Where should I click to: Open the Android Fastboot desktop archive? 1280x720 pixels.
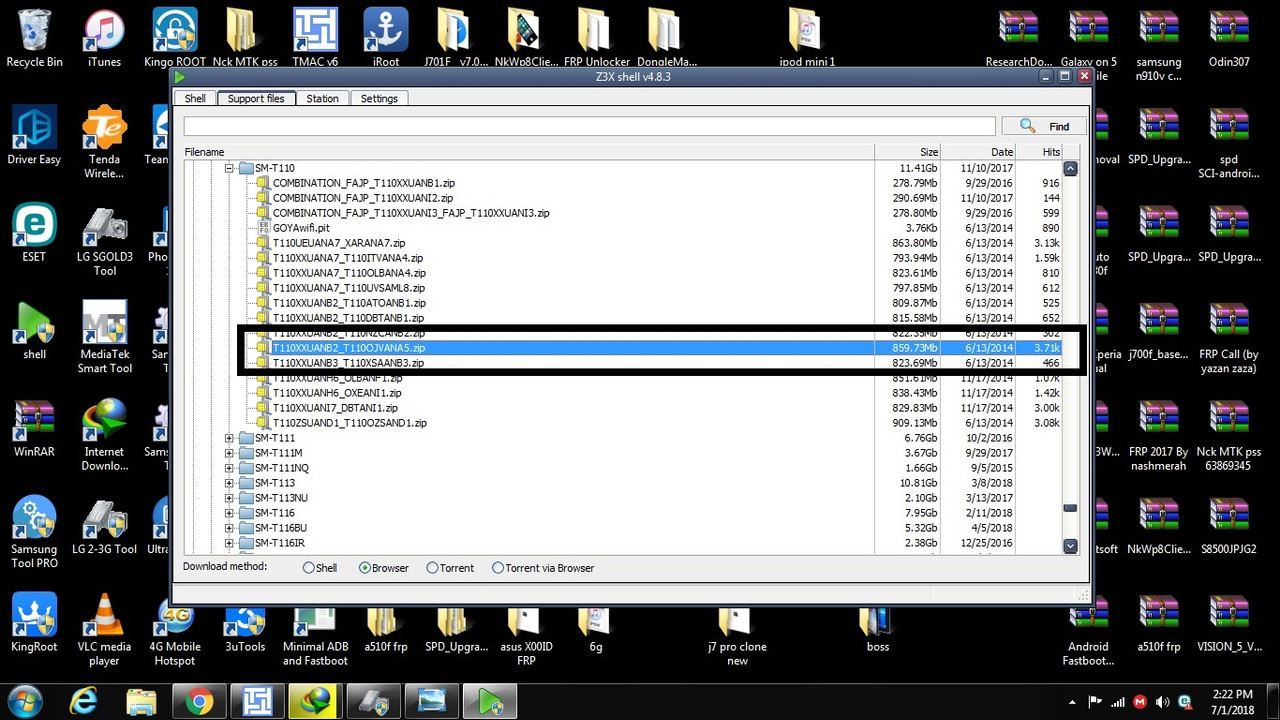1088,630
